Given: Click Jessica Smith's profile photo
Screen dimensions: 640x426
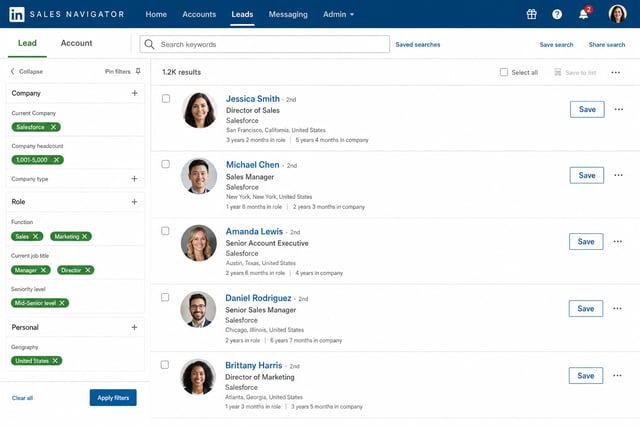Looking at the screenshot, I should point(199,110).
